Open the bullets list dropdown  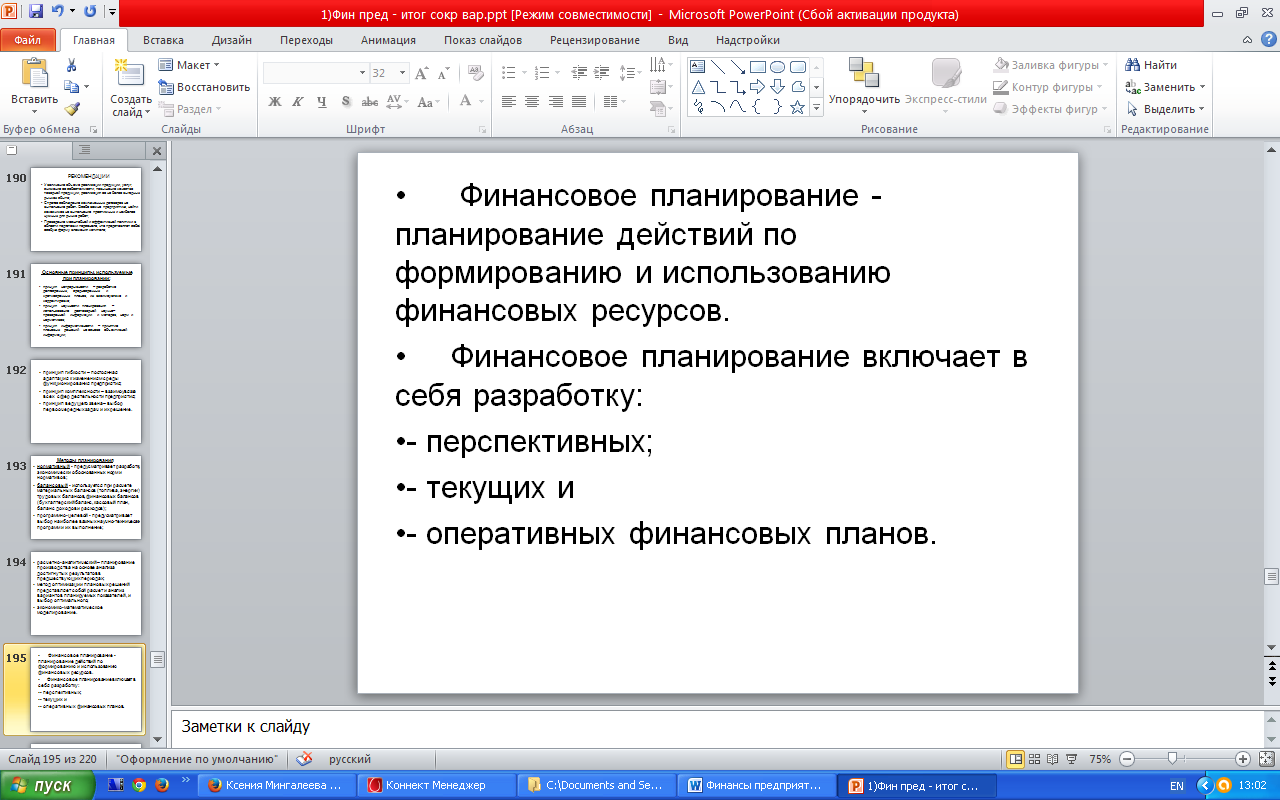524,73
